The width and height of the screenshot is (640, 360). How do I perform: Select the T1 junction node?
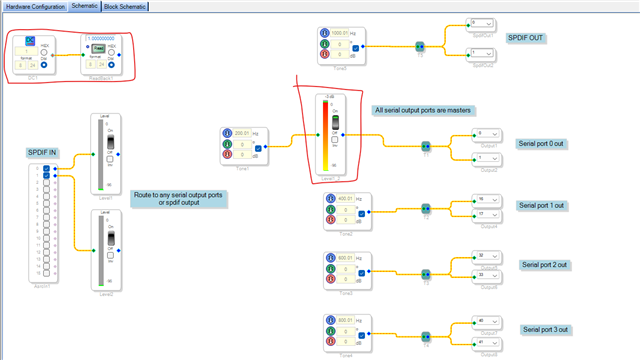pos(426,146)
